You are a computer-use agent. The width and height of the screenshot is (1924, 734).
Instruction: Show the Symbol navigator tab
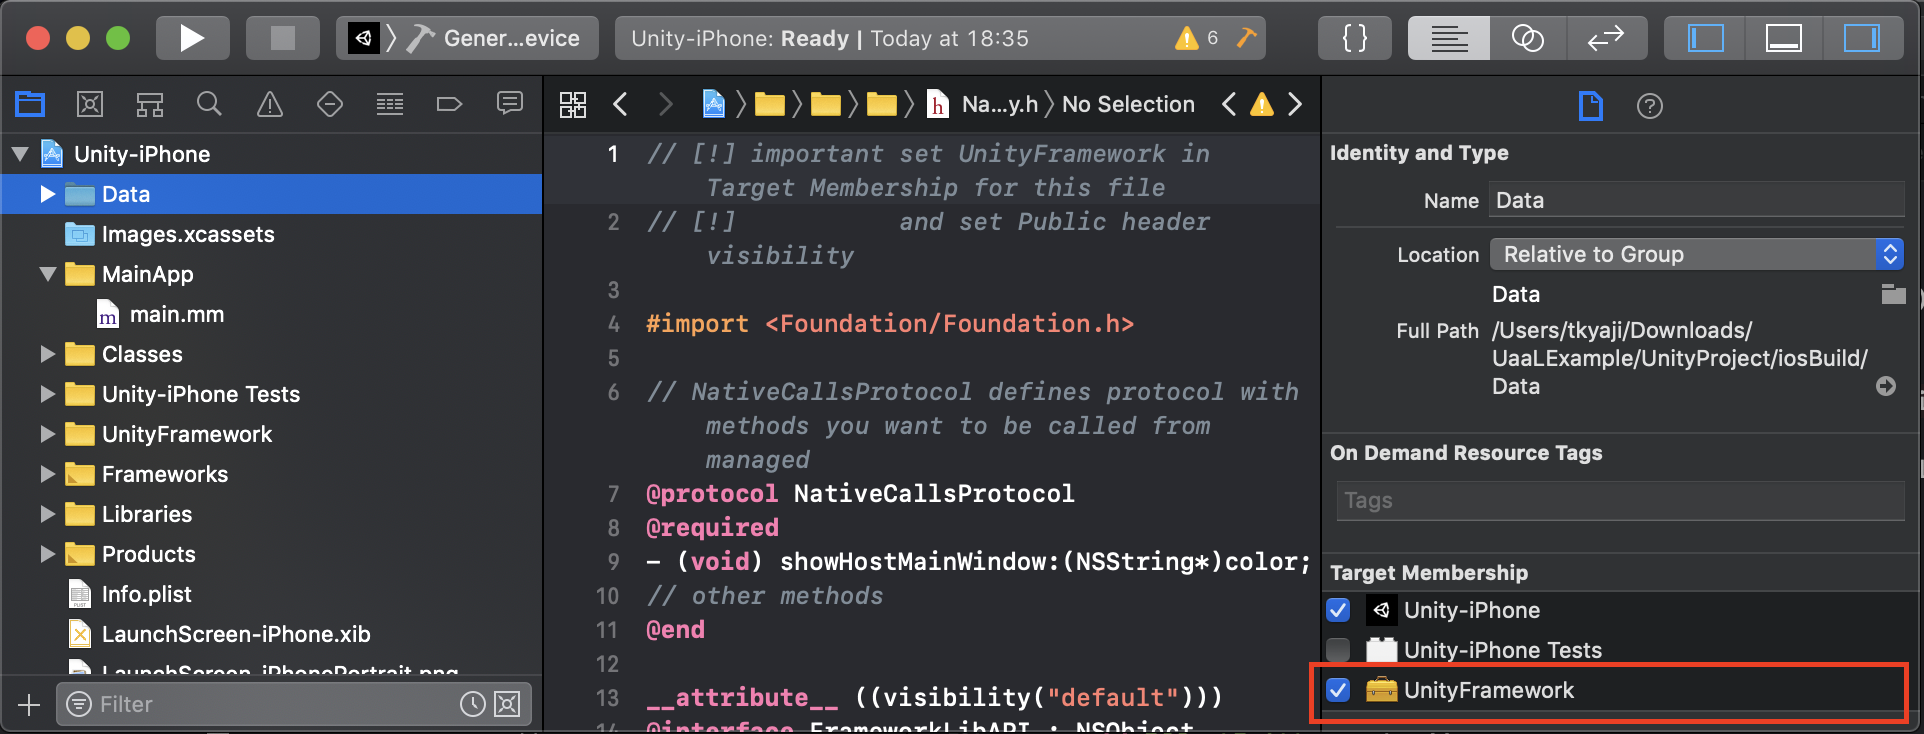150,103
